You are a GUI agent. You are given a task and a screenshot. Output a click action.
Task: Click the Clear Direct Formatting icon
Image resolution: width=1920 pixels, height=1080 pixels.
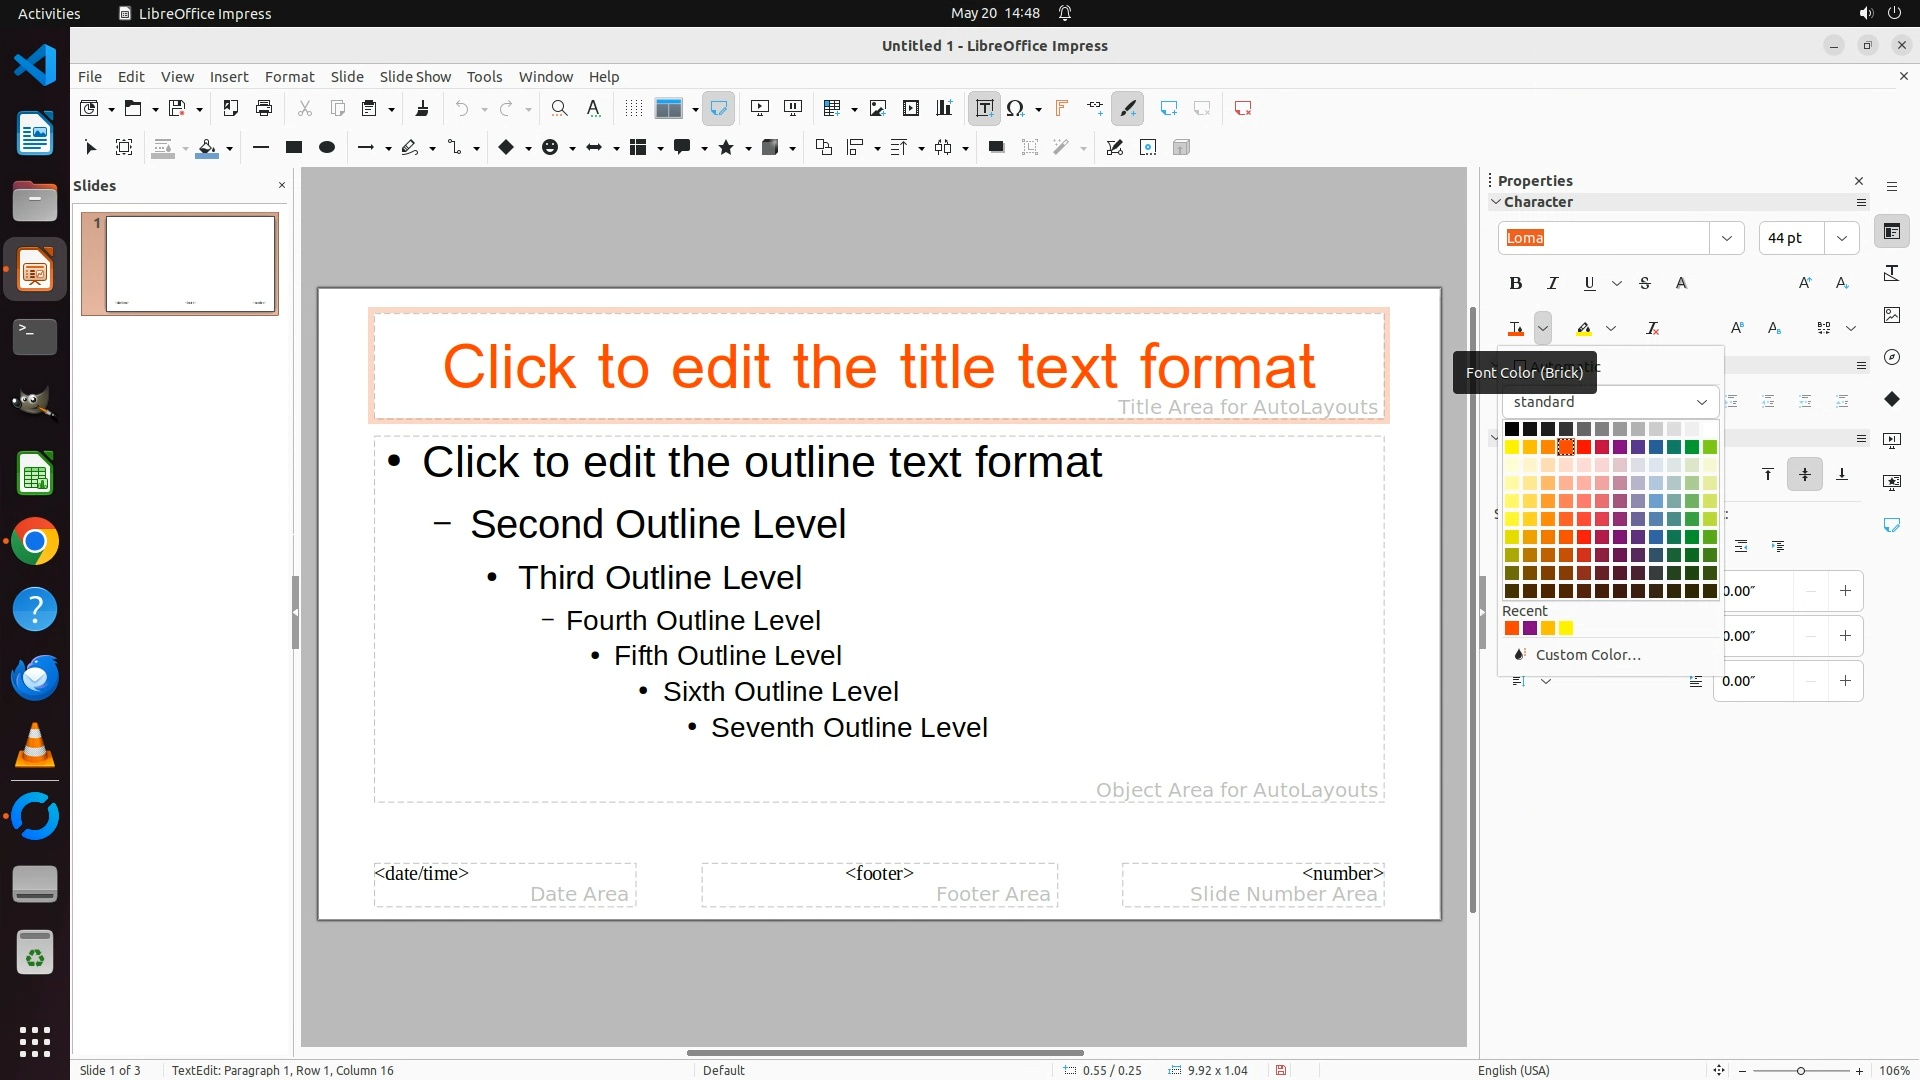coord(1652,328)
